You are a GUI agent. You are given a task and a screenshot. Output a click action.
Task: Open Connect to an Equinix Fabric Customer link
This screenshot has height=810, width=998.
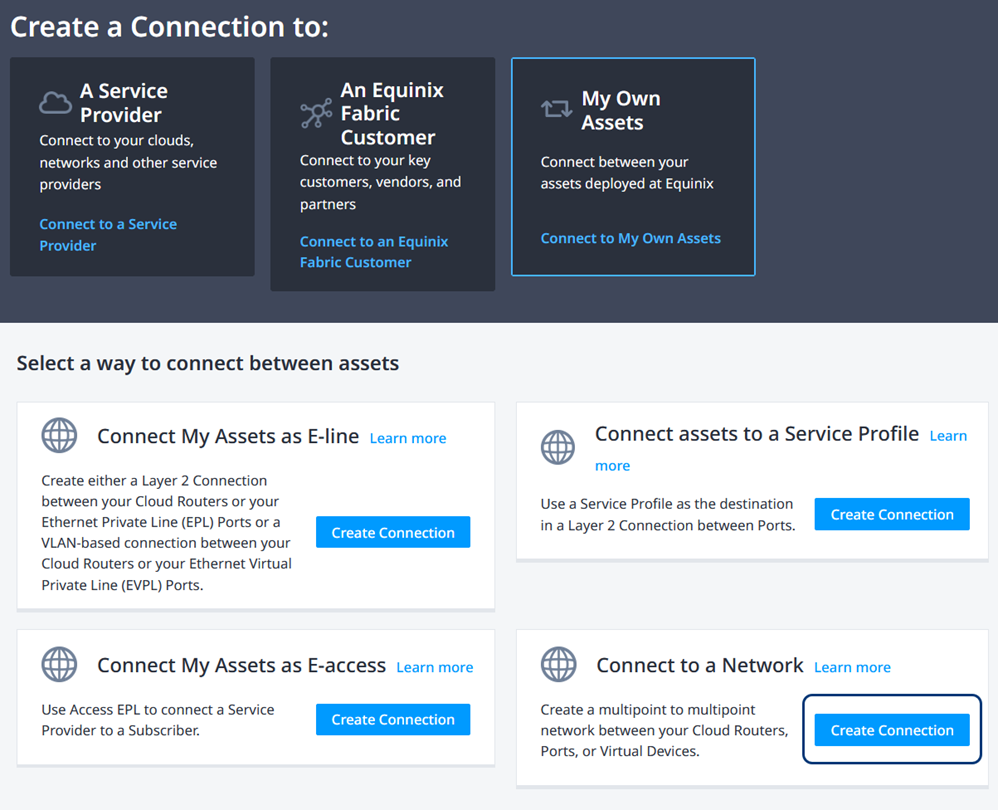373,252
